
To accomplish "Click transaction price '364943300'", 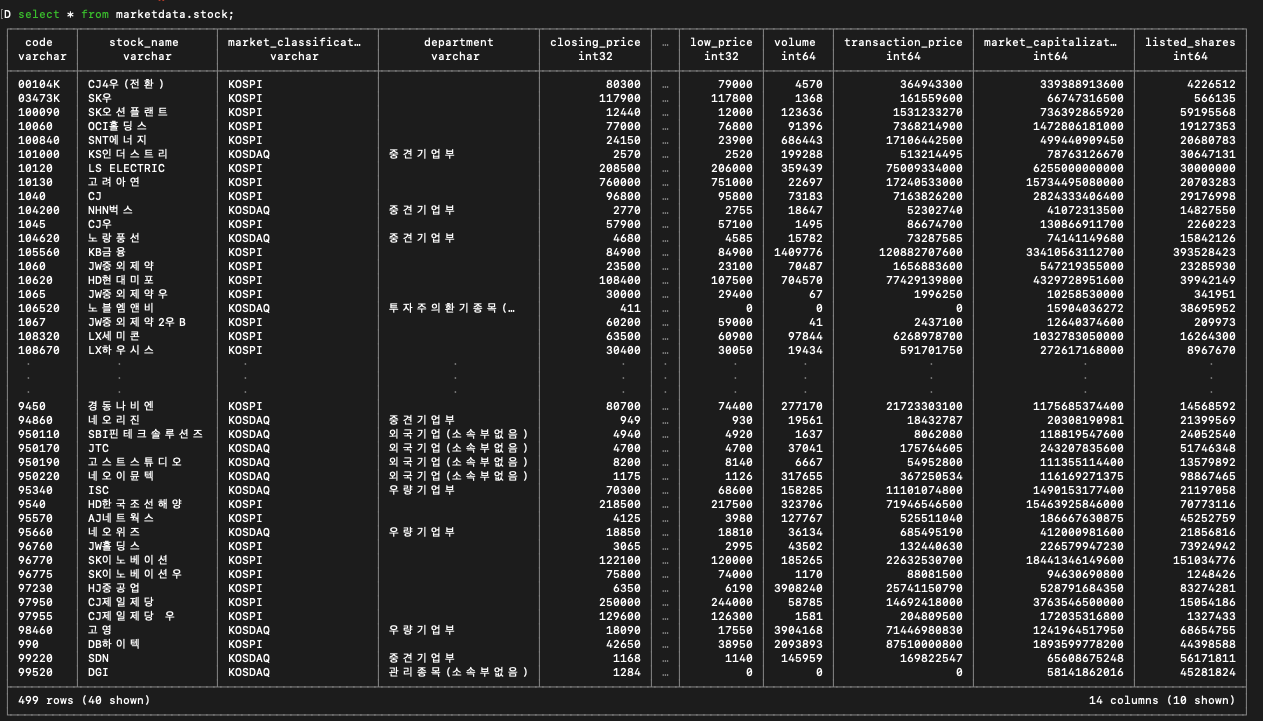I will [x=931, y=84].
